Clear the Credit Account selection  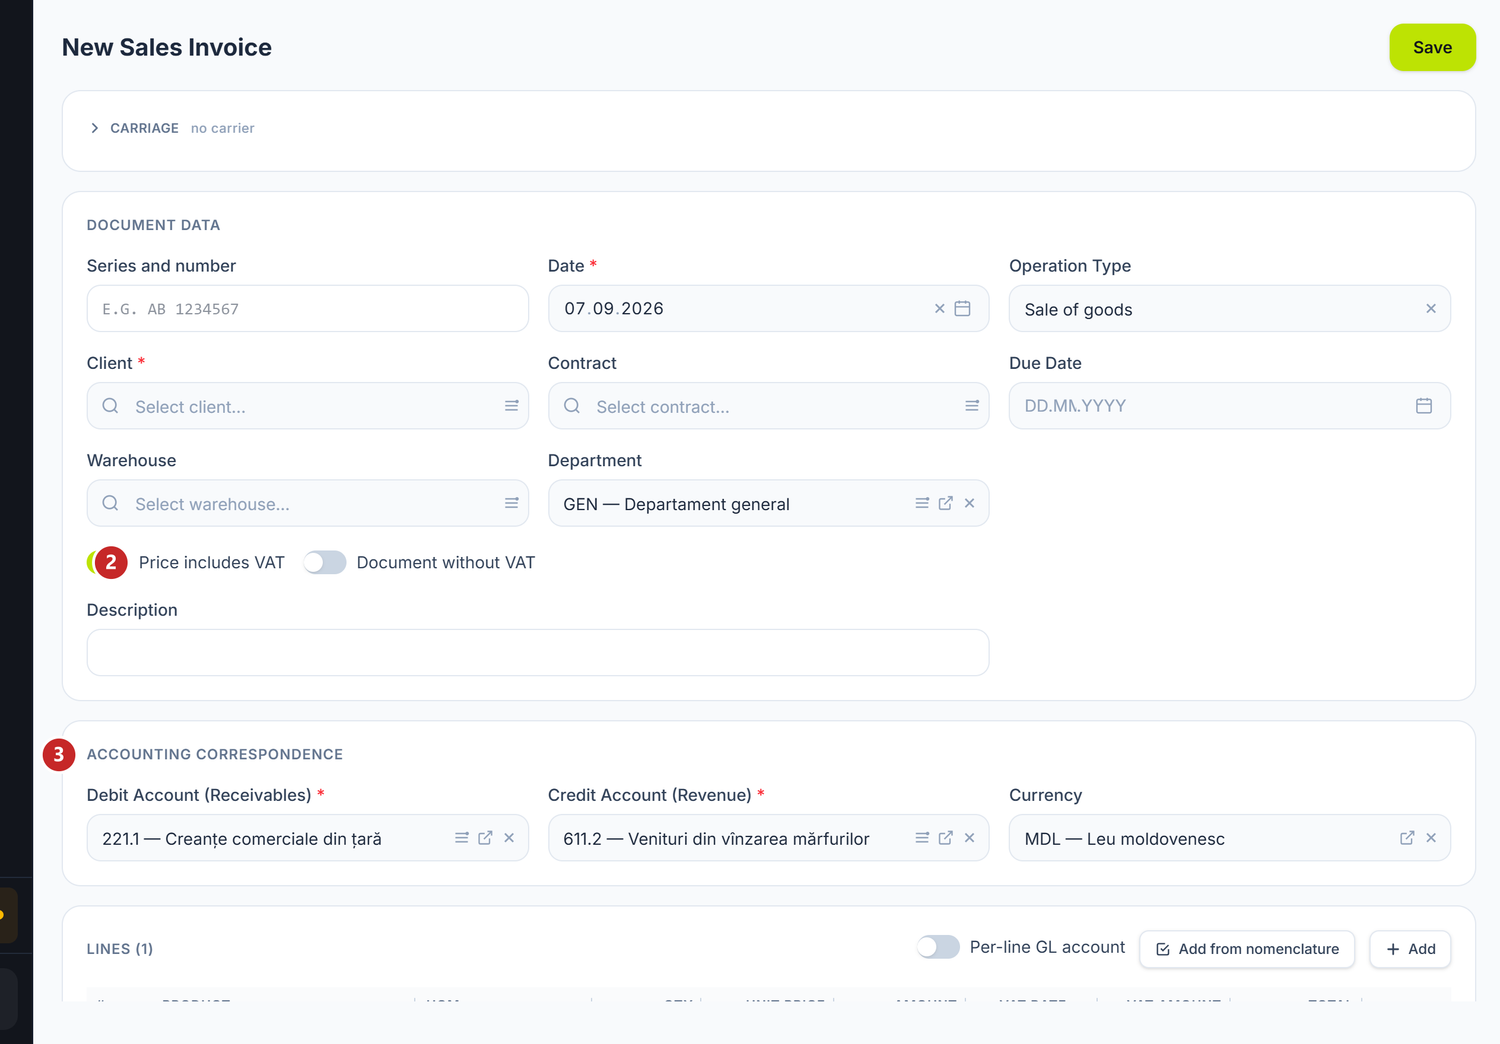click(x=969, y=838)
